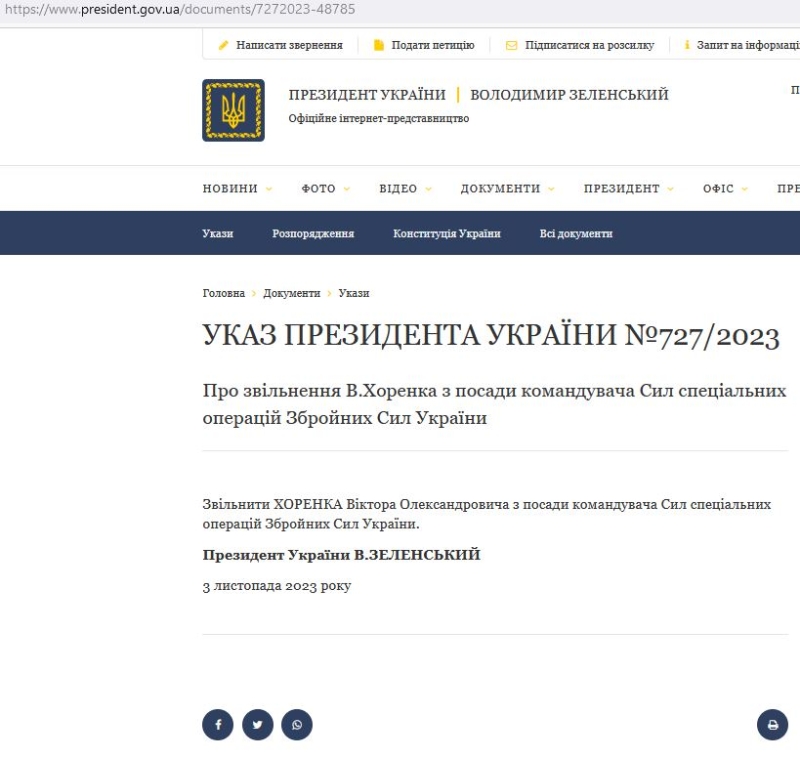
Task: Switch to the Розпорядження tab
Action: 313,233
